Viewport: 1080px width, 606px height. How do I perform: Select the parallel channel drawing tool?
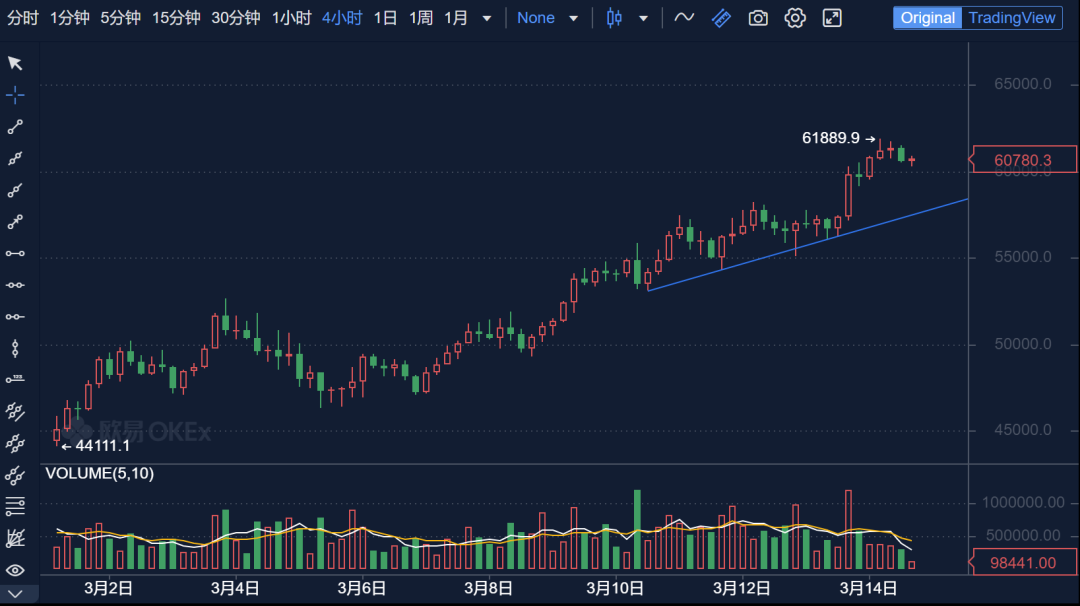point(15,412)
